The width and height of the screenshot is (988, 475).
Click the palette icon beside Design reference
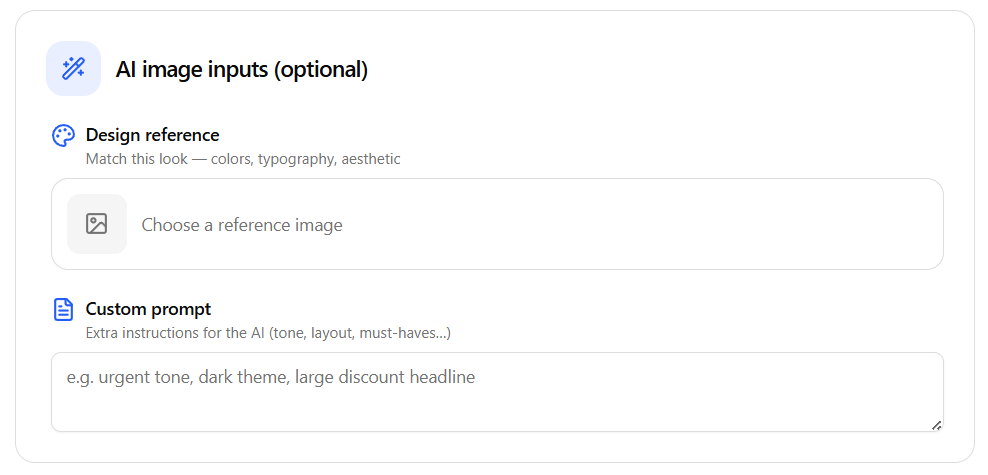pyautogui.click(x=63, y=135)
